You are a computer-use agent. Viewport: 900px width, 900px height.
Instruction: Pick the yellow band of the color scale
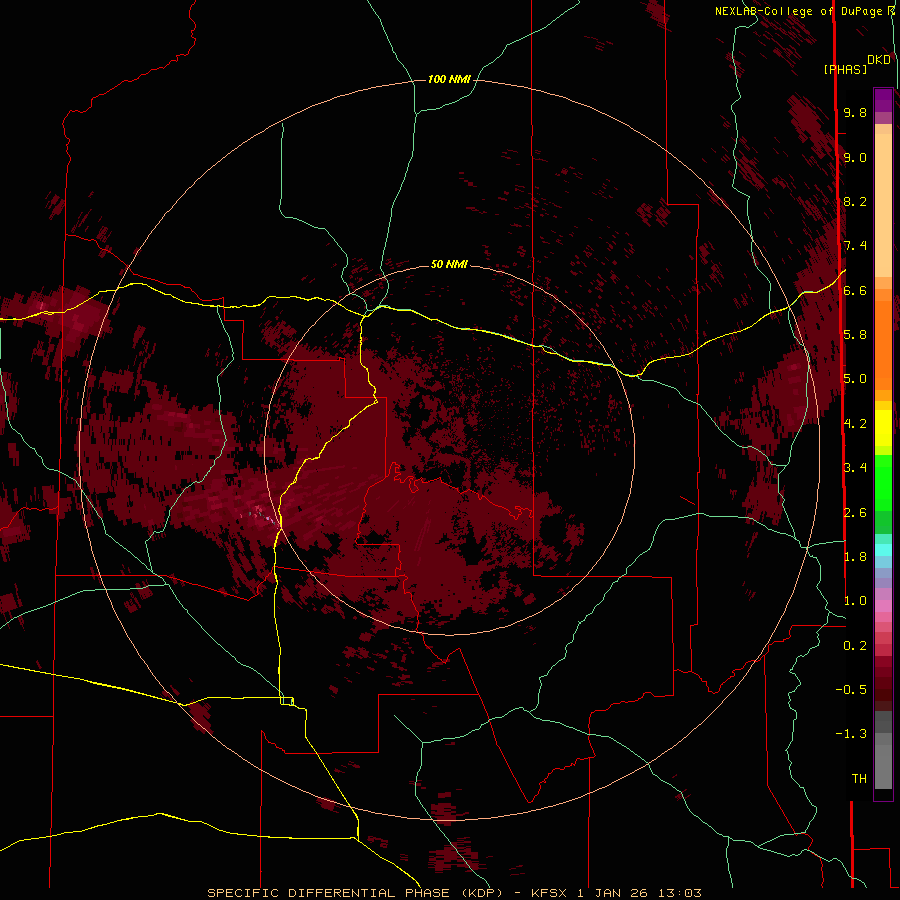pos(883,427)
